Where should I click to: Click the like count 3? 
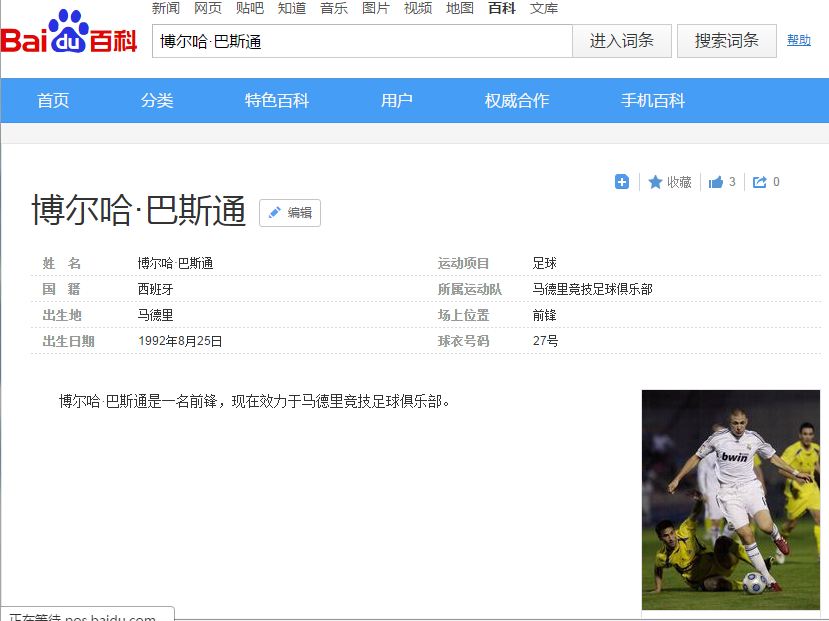(732, 182)
